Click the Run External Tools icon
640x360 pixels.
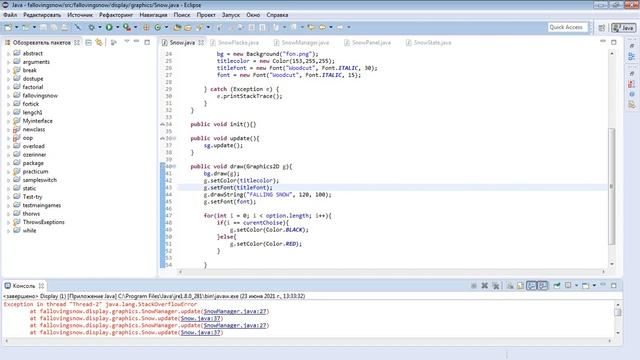click(127, 27)
